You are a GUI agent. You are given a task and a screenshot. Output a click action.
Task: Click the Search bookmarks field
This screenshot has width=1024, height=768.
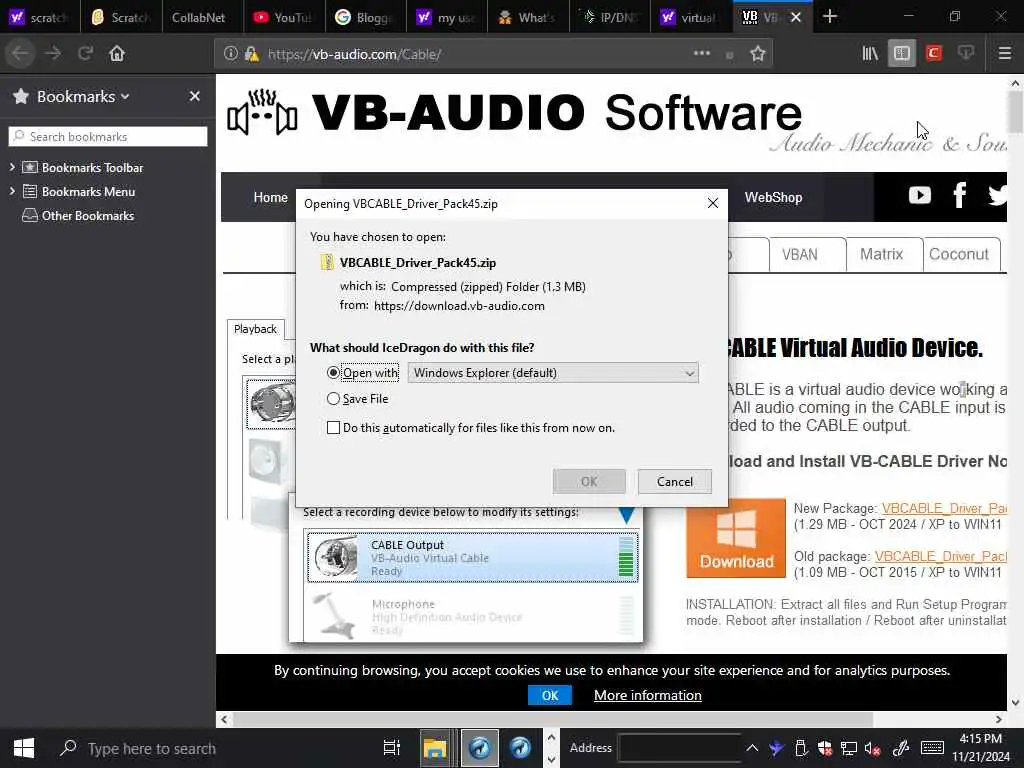(x=108, y=136)
